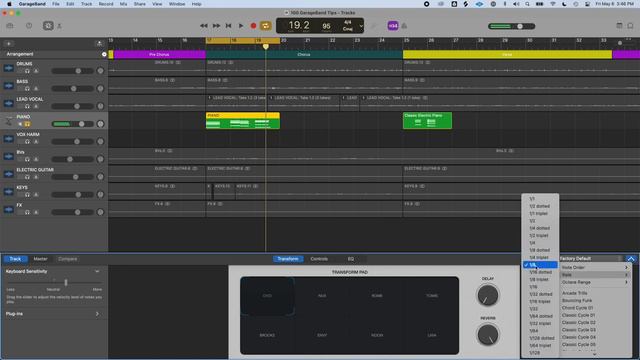
Task: Toggle the Metronome icon
Action: (x=404, y=26)
